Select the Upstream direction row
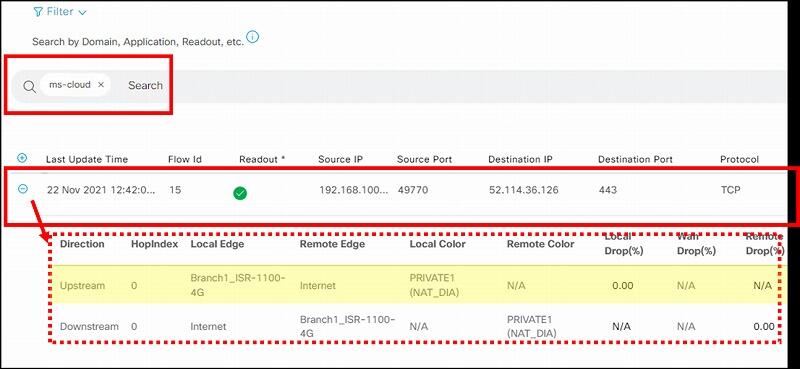This screenshot has height=369, width=800. coord(416,285)
